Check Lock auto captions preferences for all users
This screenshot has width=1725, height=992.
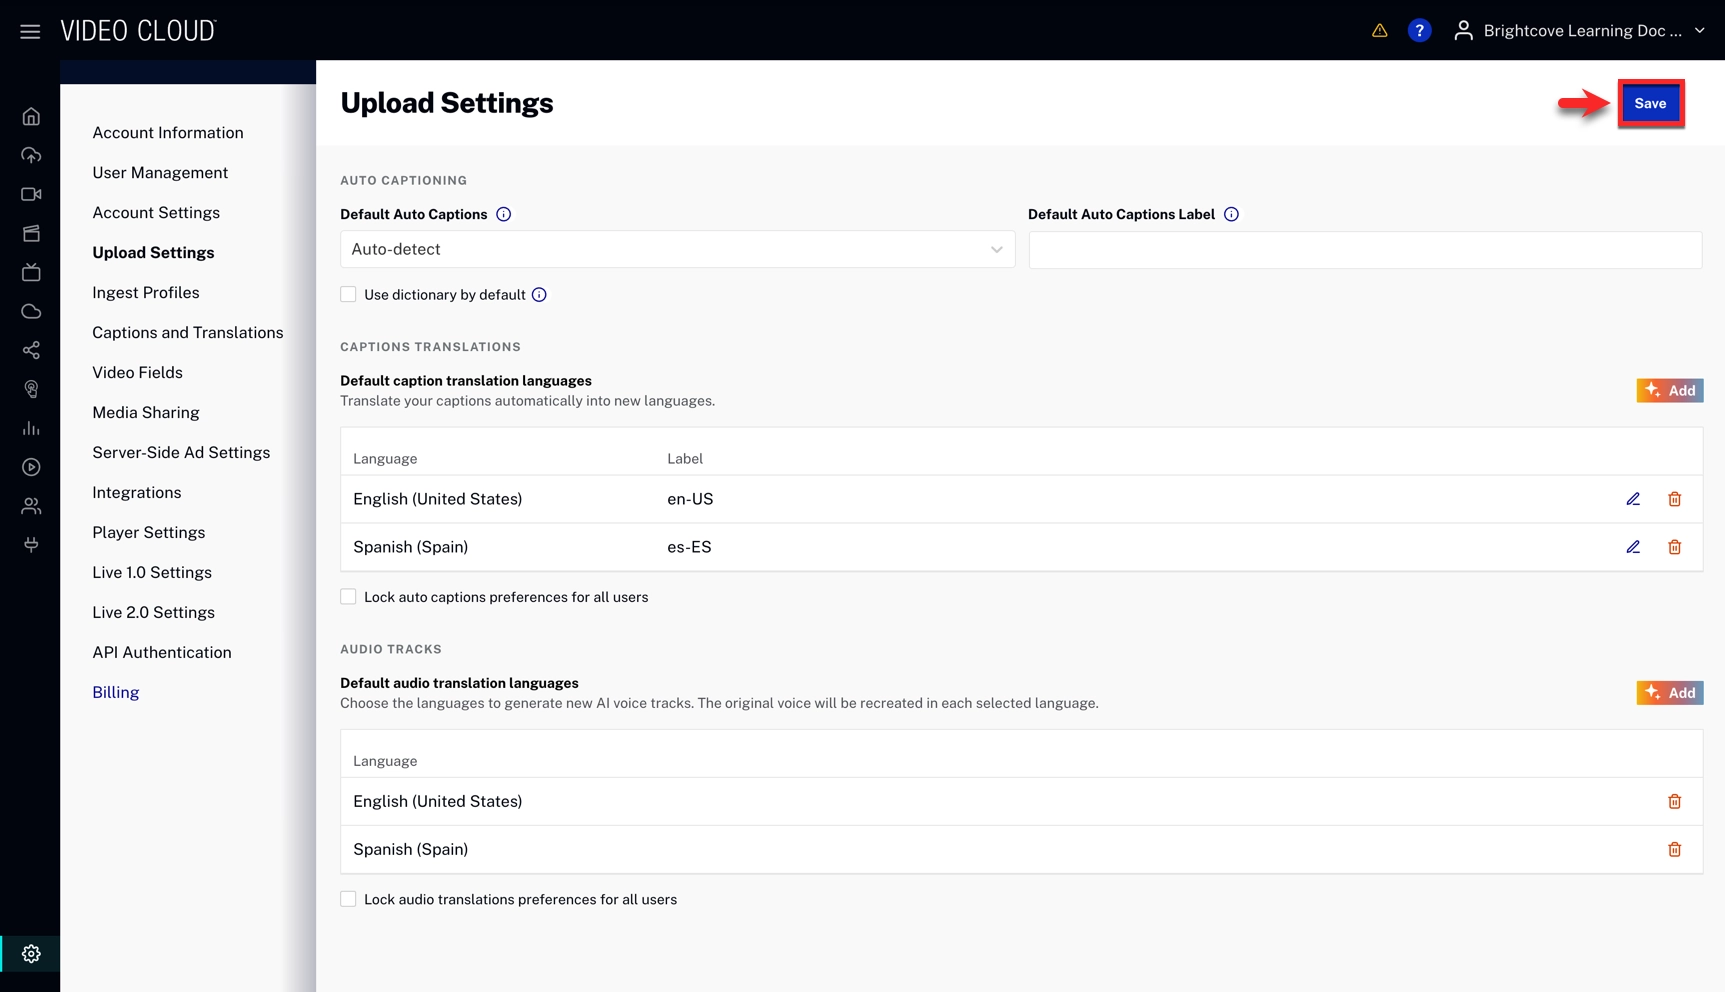348,597
